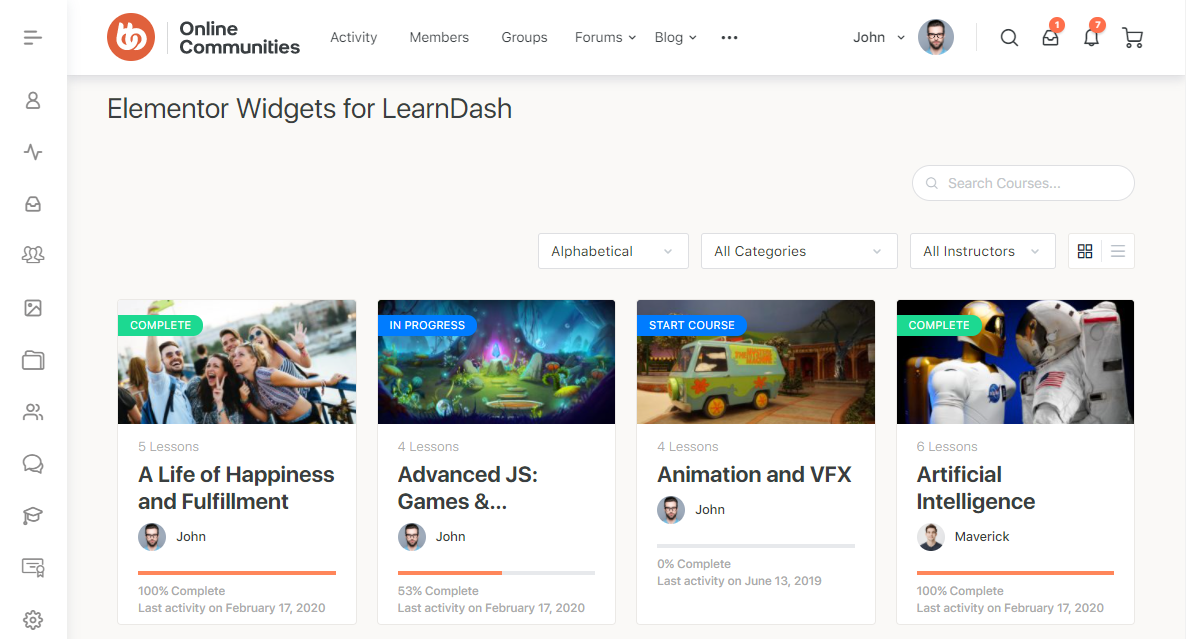
Task: Open the Forums menu
Action: tap(598, 37)
